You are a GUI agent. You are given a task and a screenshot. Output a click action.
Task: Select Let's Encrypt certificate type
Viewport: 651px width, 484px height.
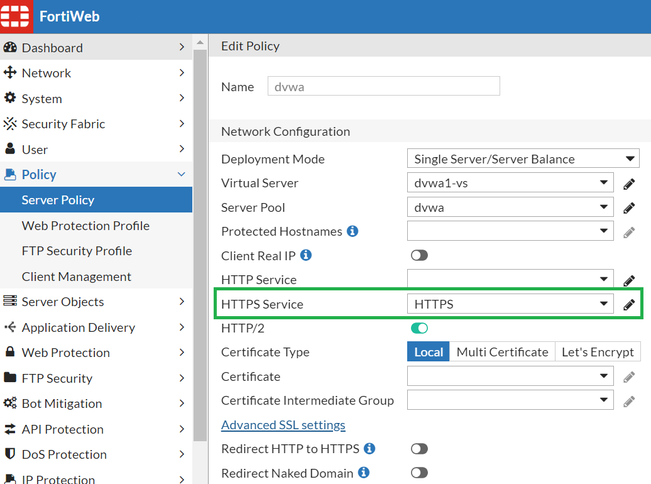(596, 352)
